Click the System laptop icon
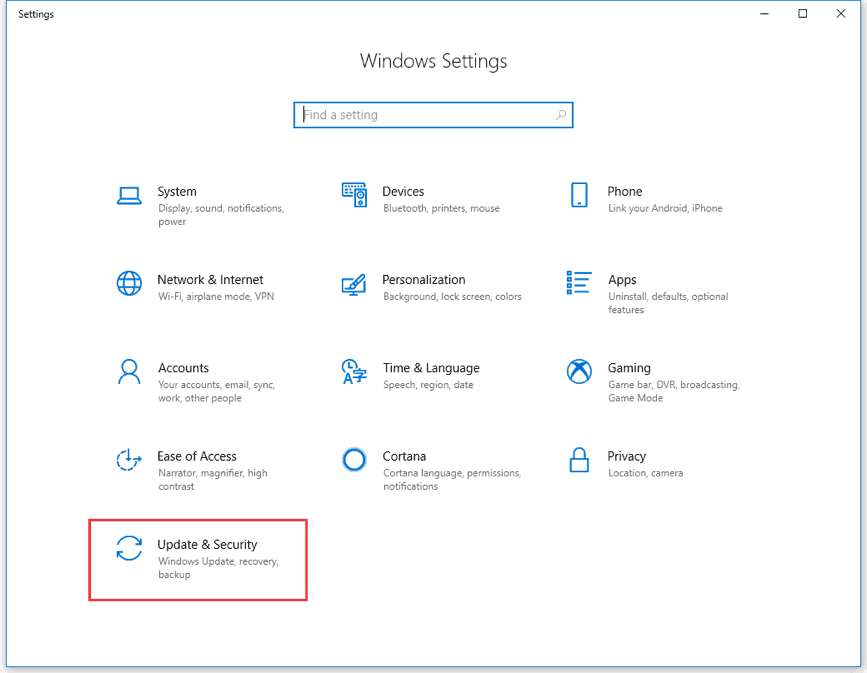Image resolution: width=867 pixels, height=673 pixels. (x=129, y=195)
